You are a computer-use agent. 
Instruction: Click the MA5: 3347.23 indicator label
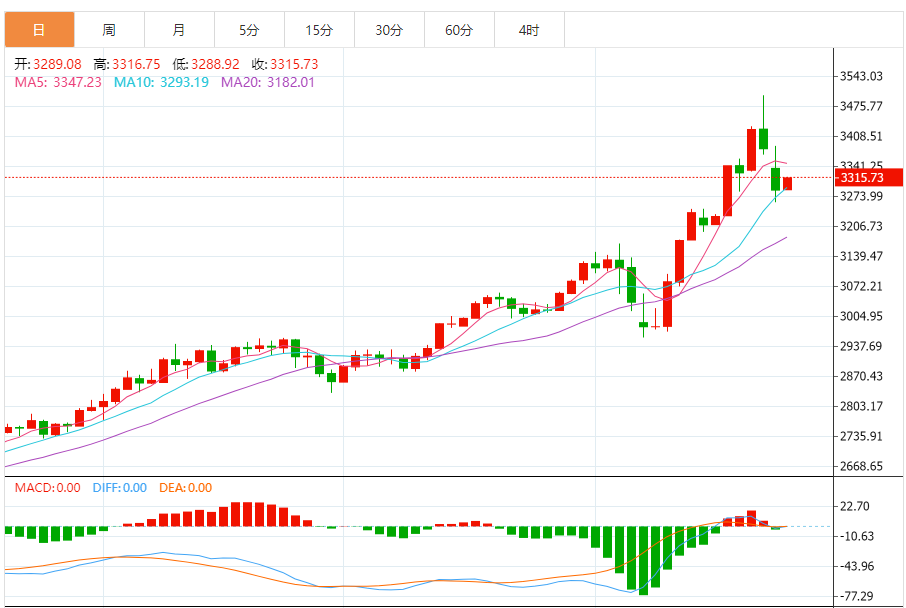tap(58, 82)
